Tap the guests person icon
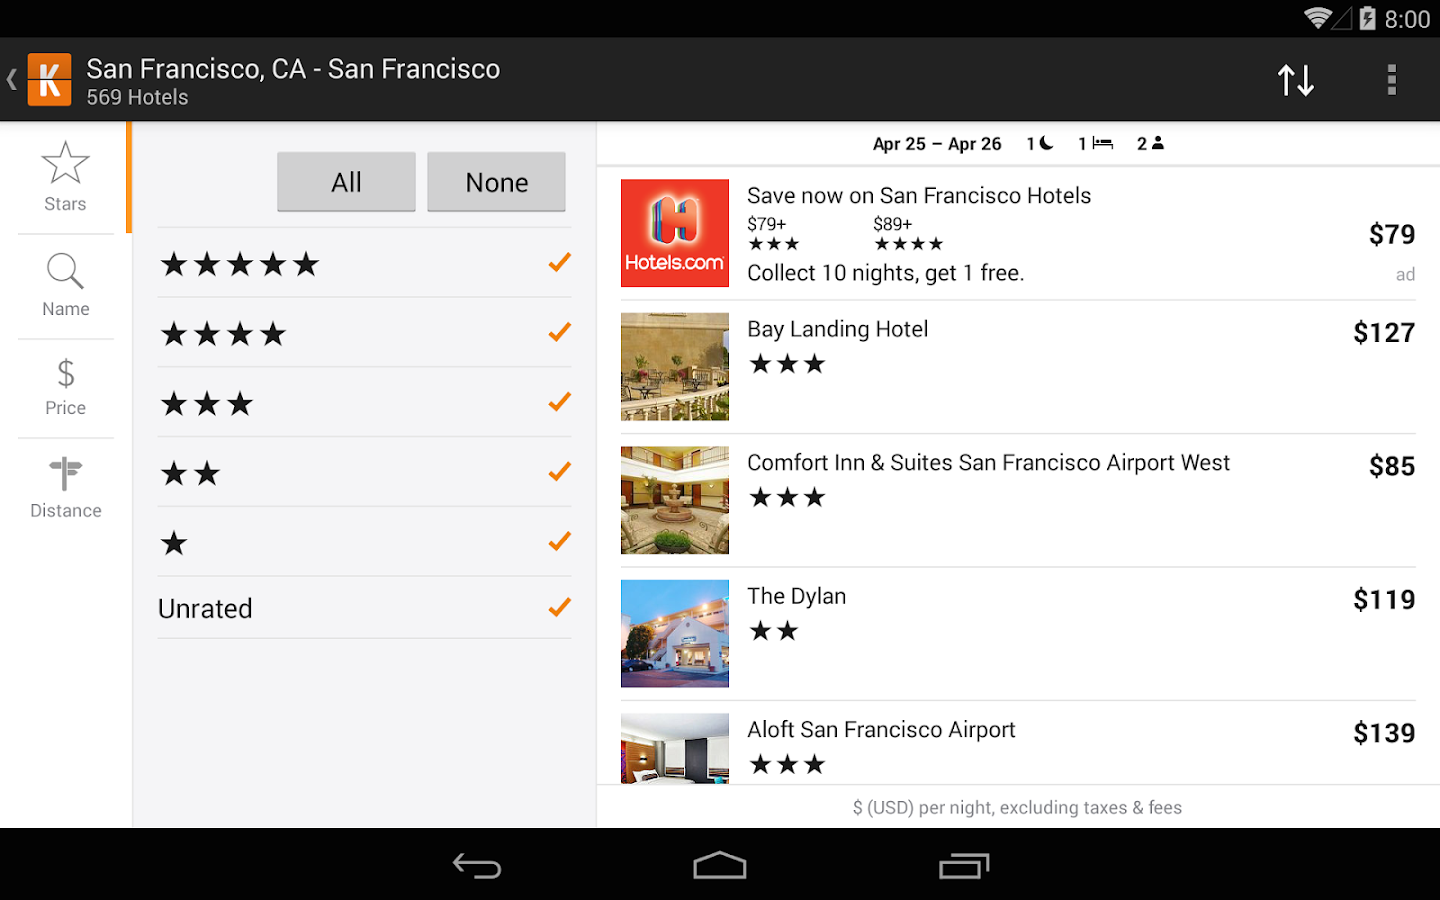 (x=1157, y=144)
